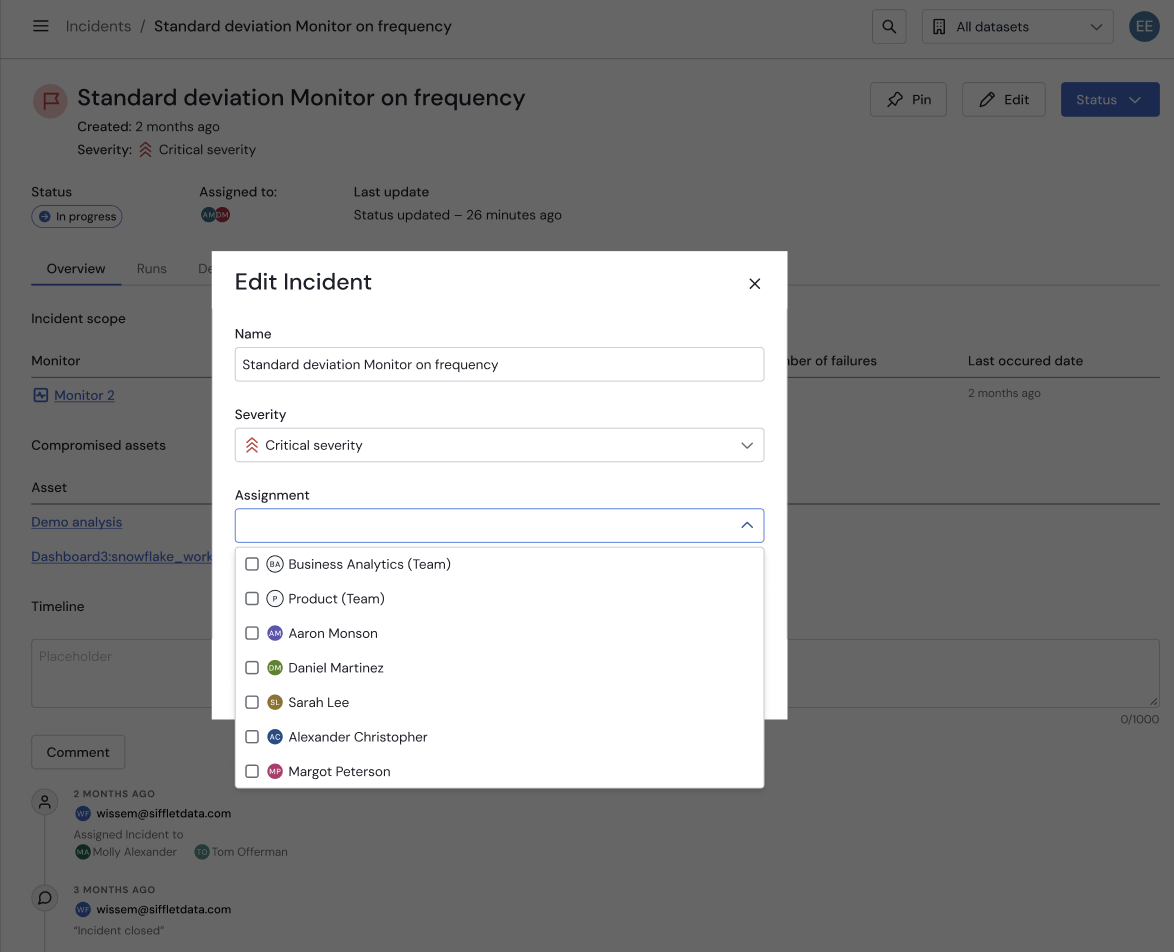Click Aaron Monson's AM avatar
The width and height of the screenshot is (1174, 952).
275,633
